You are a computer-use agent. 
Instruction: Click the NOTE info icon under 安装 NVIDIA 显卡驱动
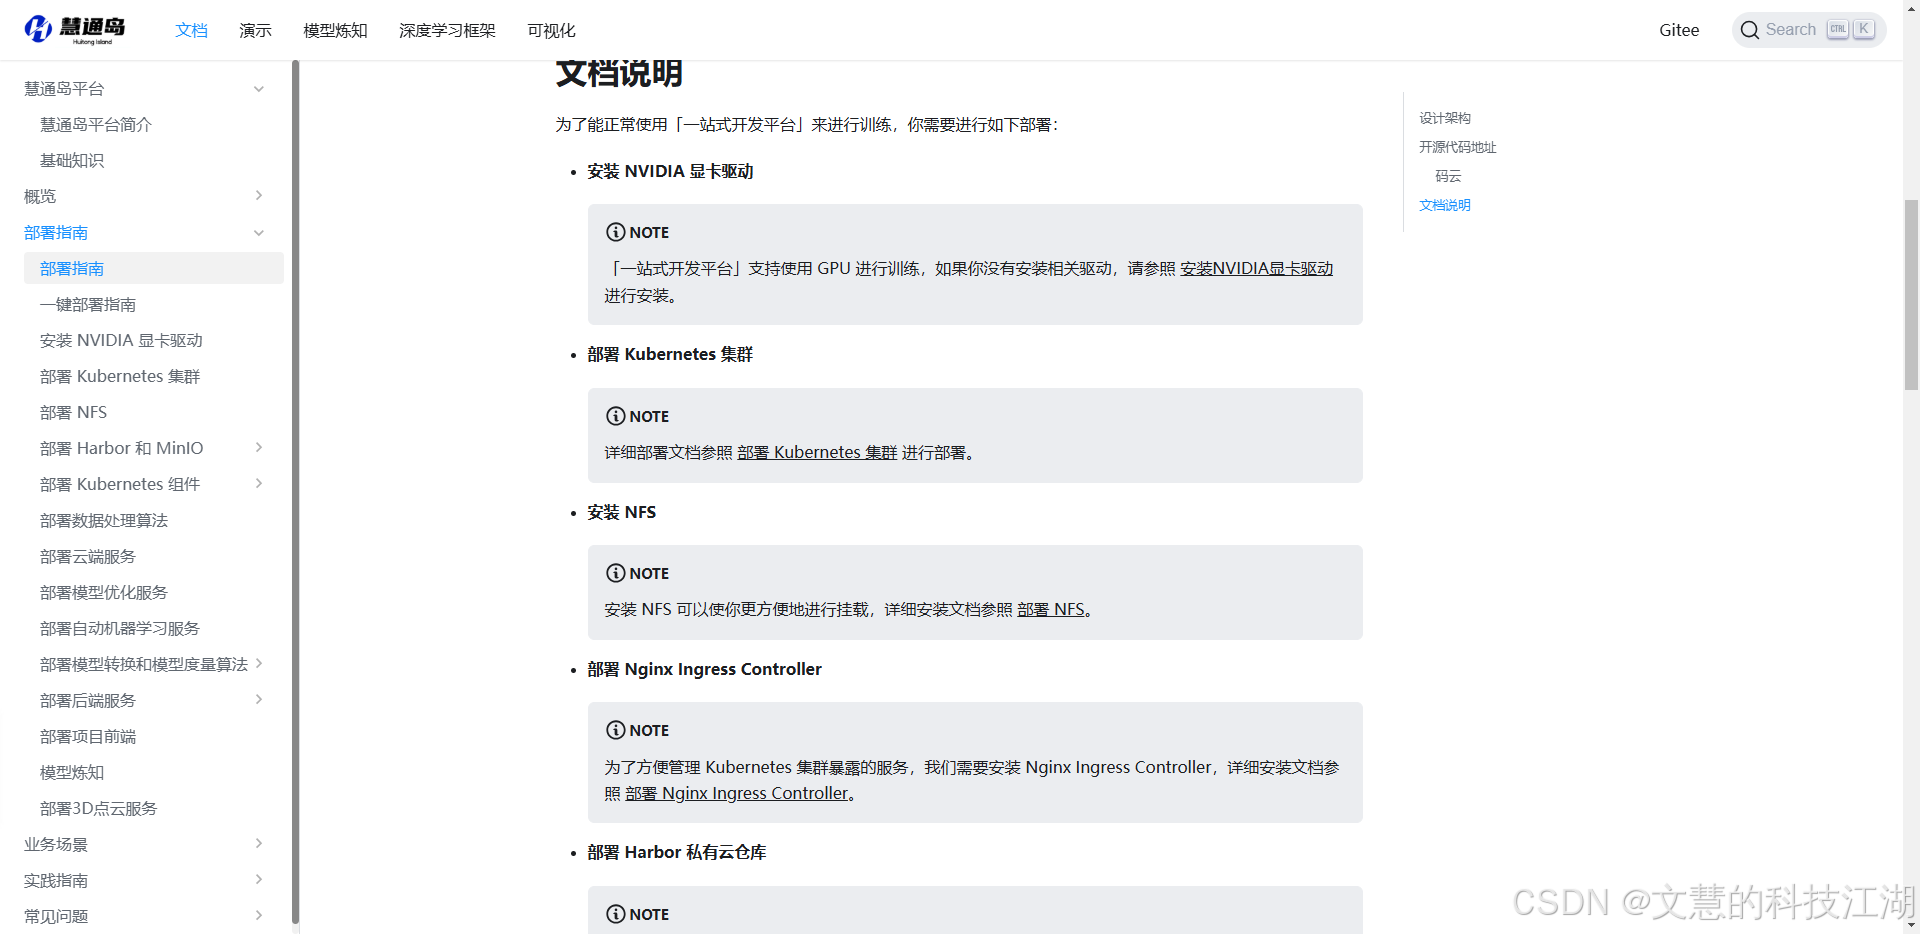click(x=615, y=232)
